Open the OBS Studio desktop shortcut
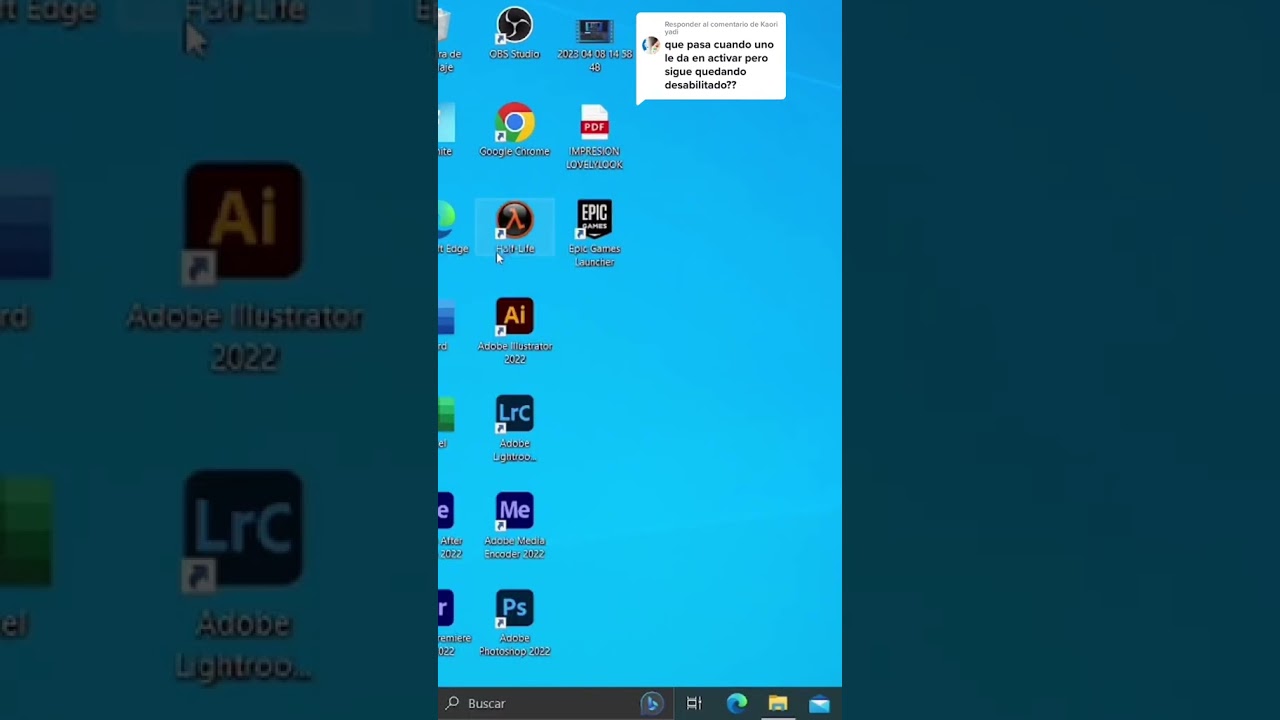Image resolution: width=1280 pixels, height=720 pixels. tap(514, 33)
